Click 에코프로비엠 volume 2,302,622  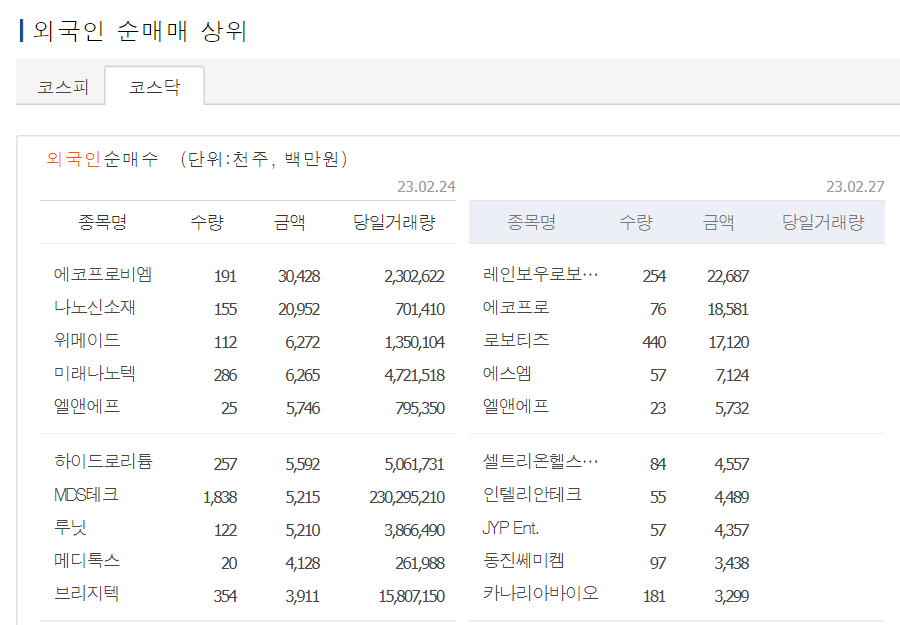click(x=414, y=277)
